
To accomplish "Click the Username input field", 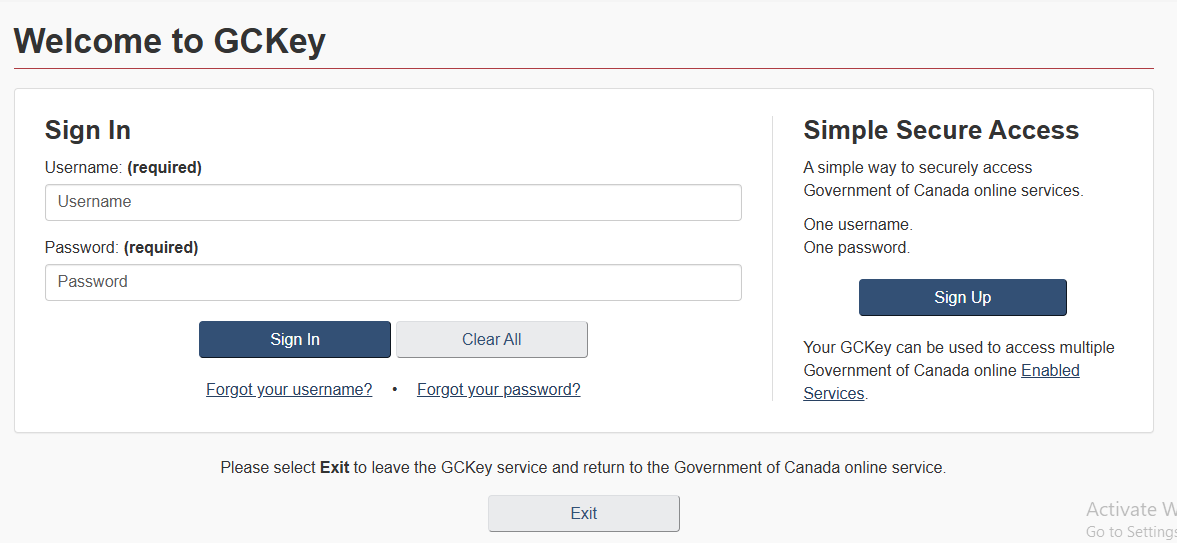I will (393, 202).
